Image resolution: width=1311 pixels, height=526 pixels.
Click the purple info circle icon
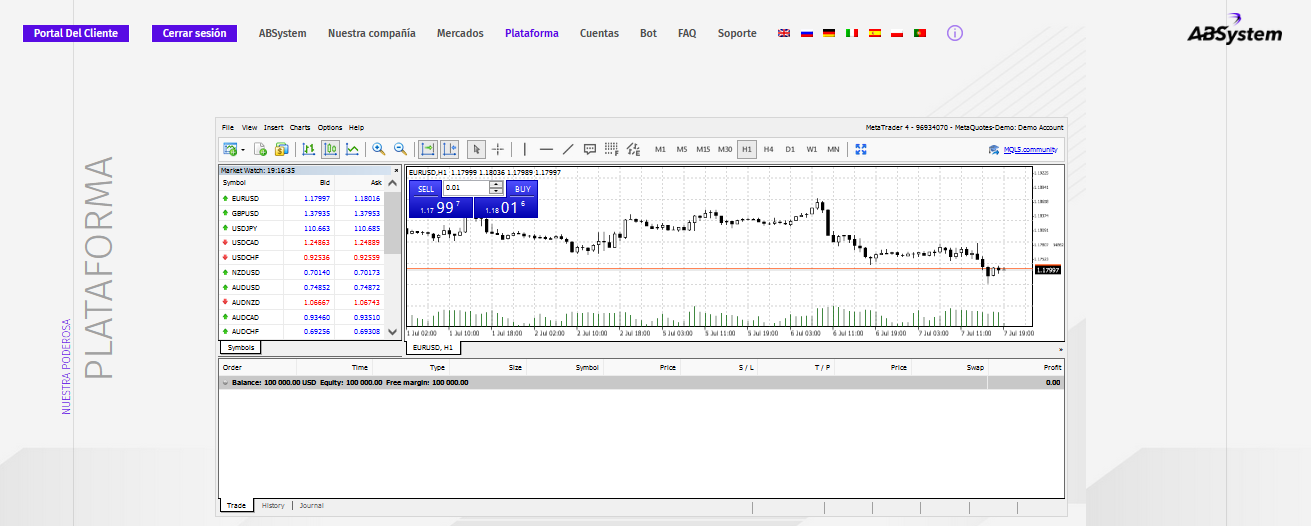pos(955,33)
